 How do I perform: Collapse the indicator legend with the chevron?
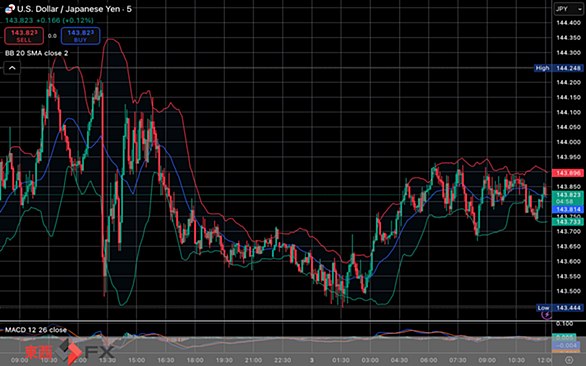point(12,68)
